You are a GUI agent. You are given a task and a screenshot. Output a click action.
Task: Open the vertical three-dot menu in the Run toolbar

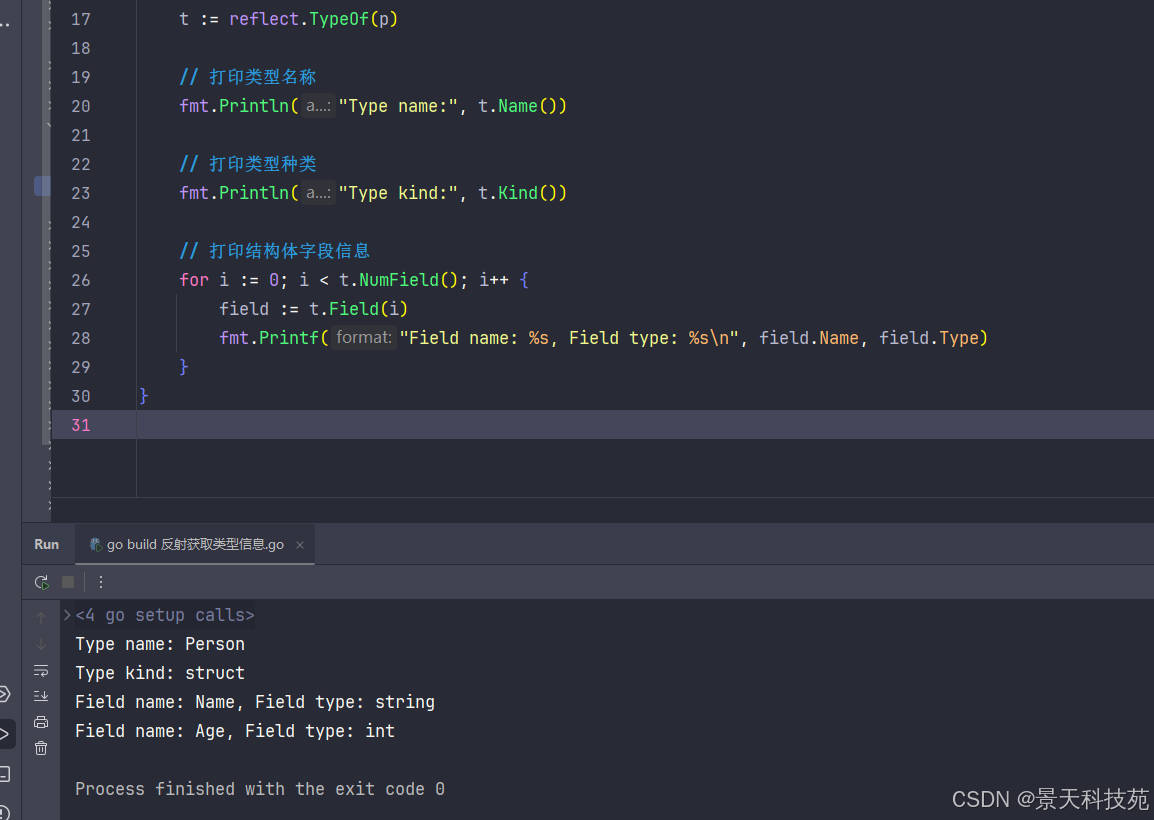point(100,582)
